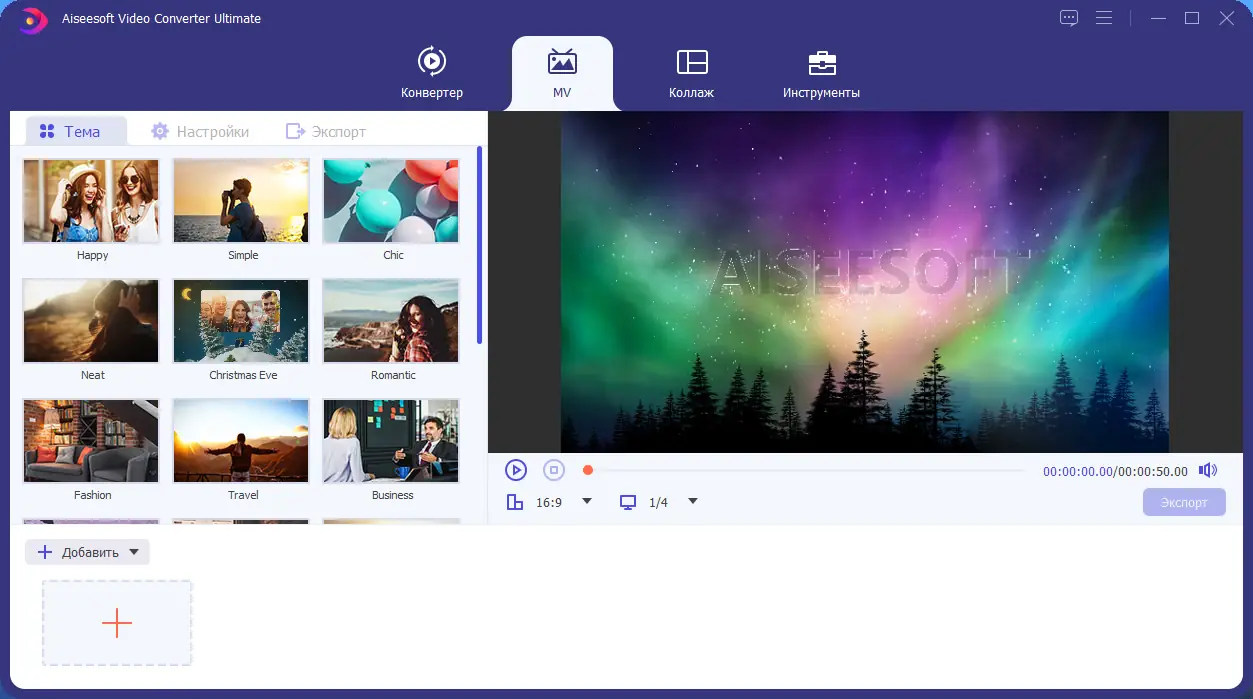Choose the Business theme thumbnail
Image resolution: width=1253 pixels, height=699 pixels.
[391, 440]
